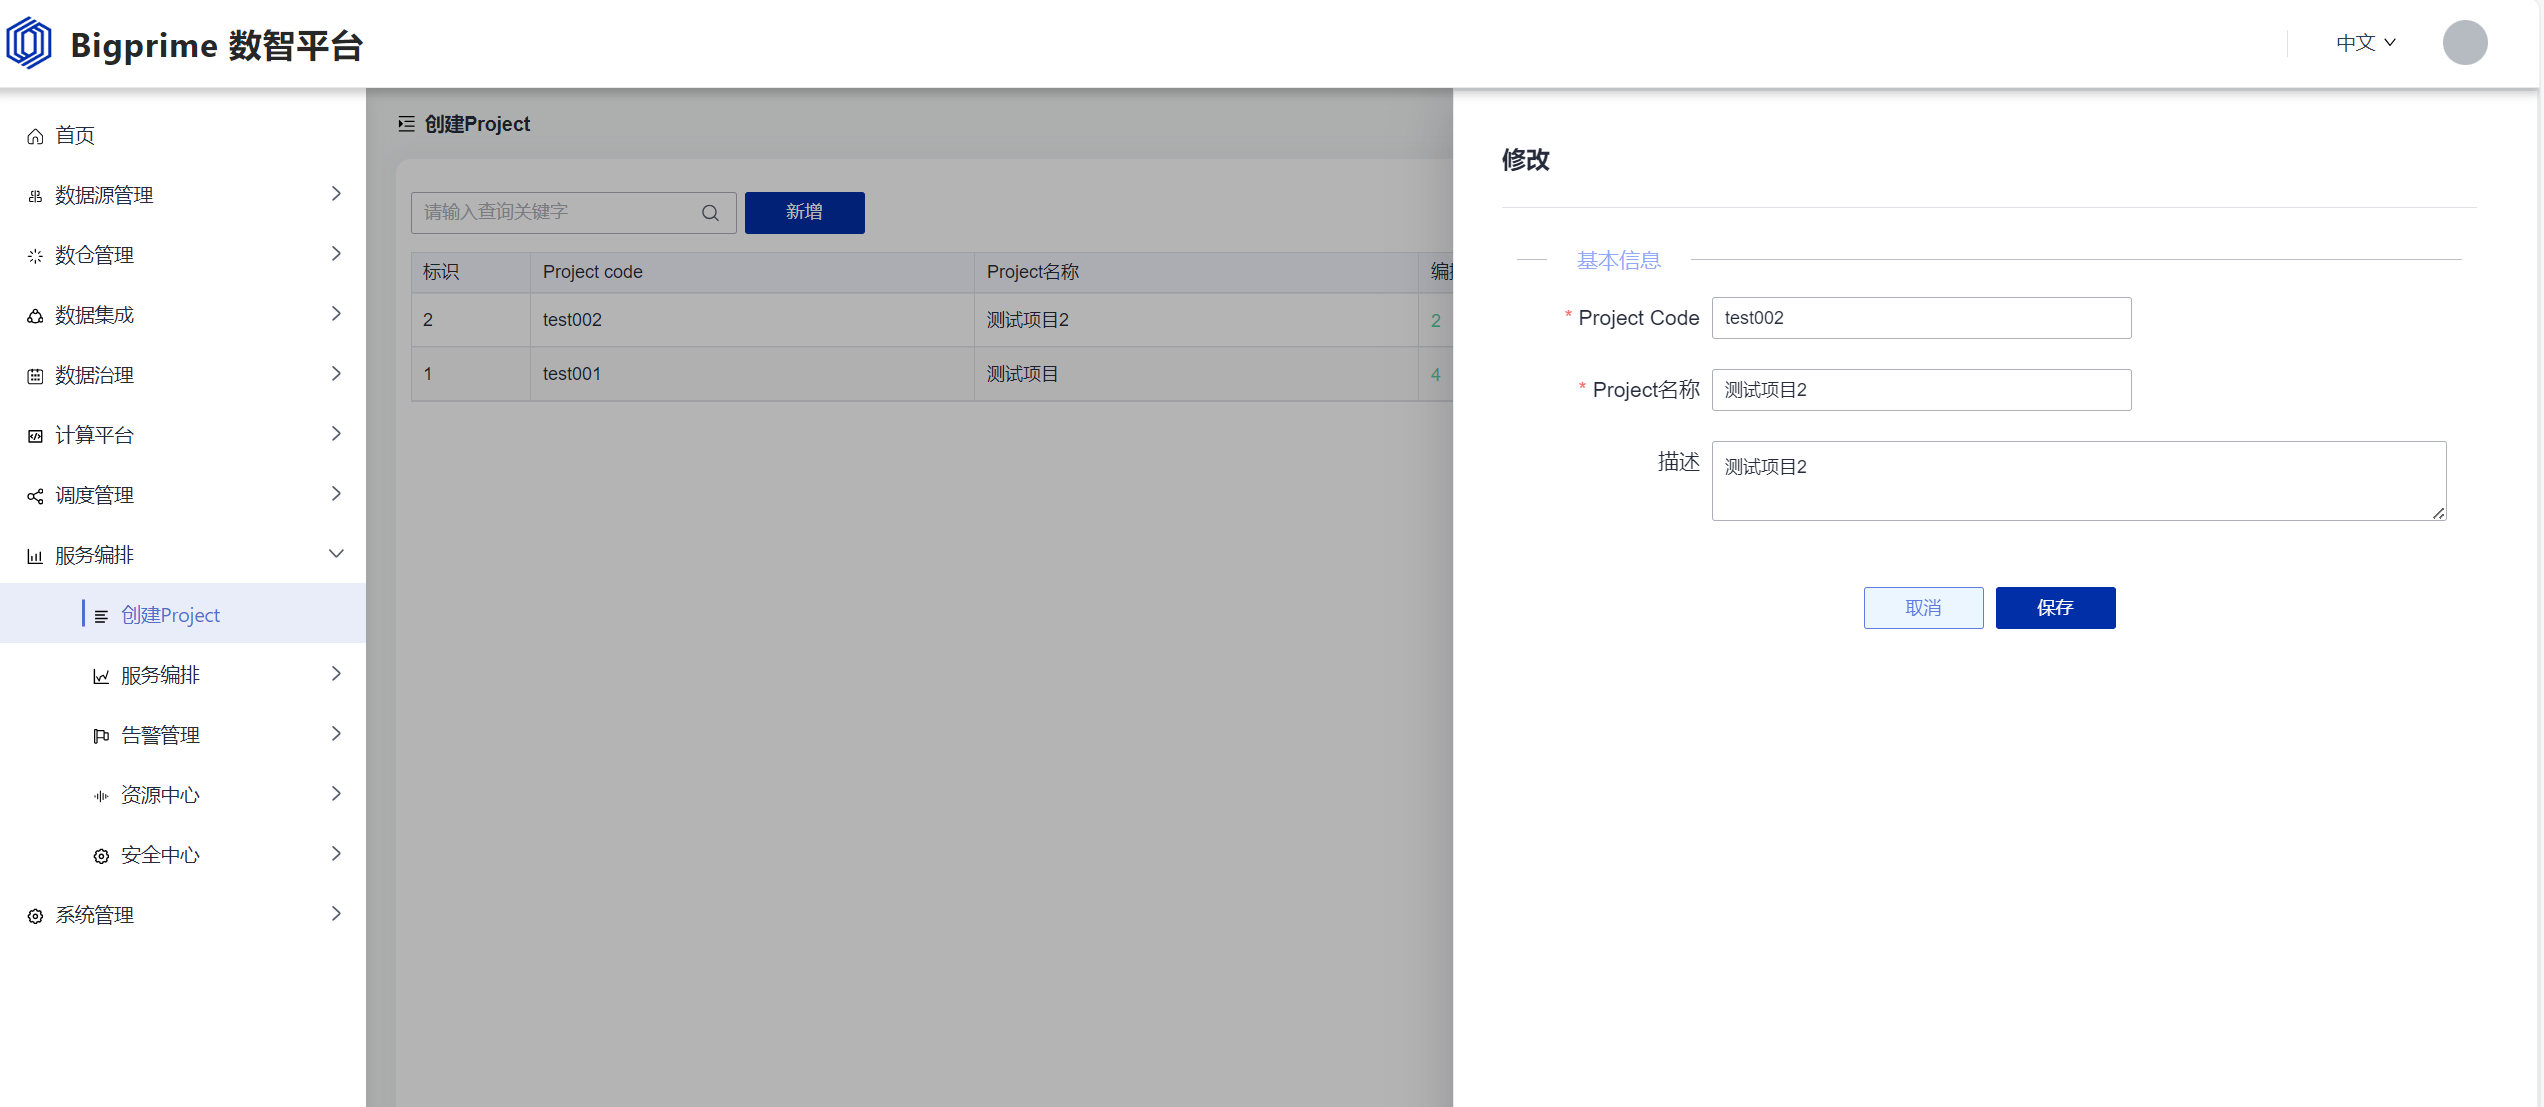Screen dimensions: 2544x1107
Task: Click the 创建Project list icon in sidebar
Action: coord(101,616)
